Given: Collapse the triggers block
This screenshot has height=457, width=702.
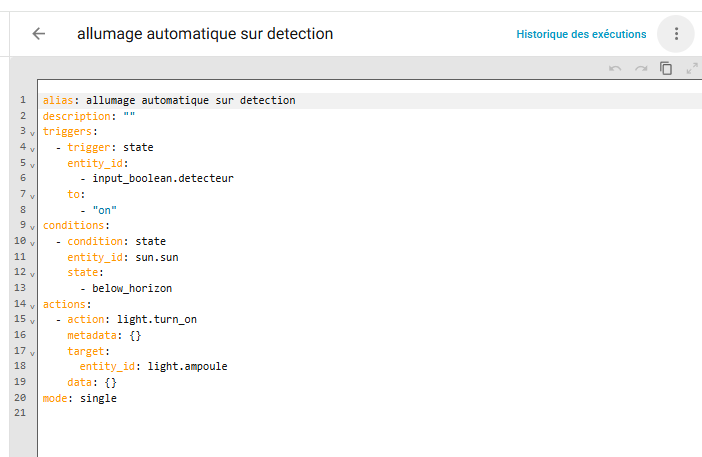Looking at the screenshot, I should [x=32, y=132].
